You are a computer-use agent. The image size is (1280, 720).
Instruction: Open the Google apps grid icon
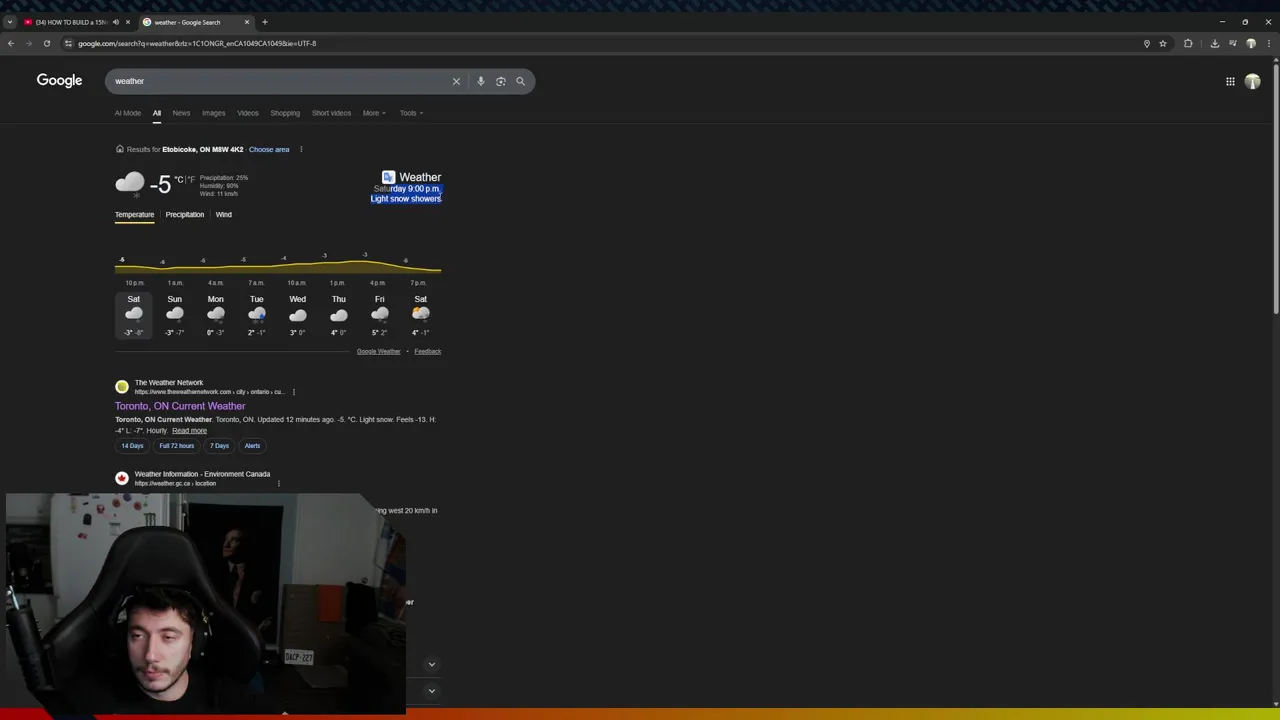point(1230,81)
